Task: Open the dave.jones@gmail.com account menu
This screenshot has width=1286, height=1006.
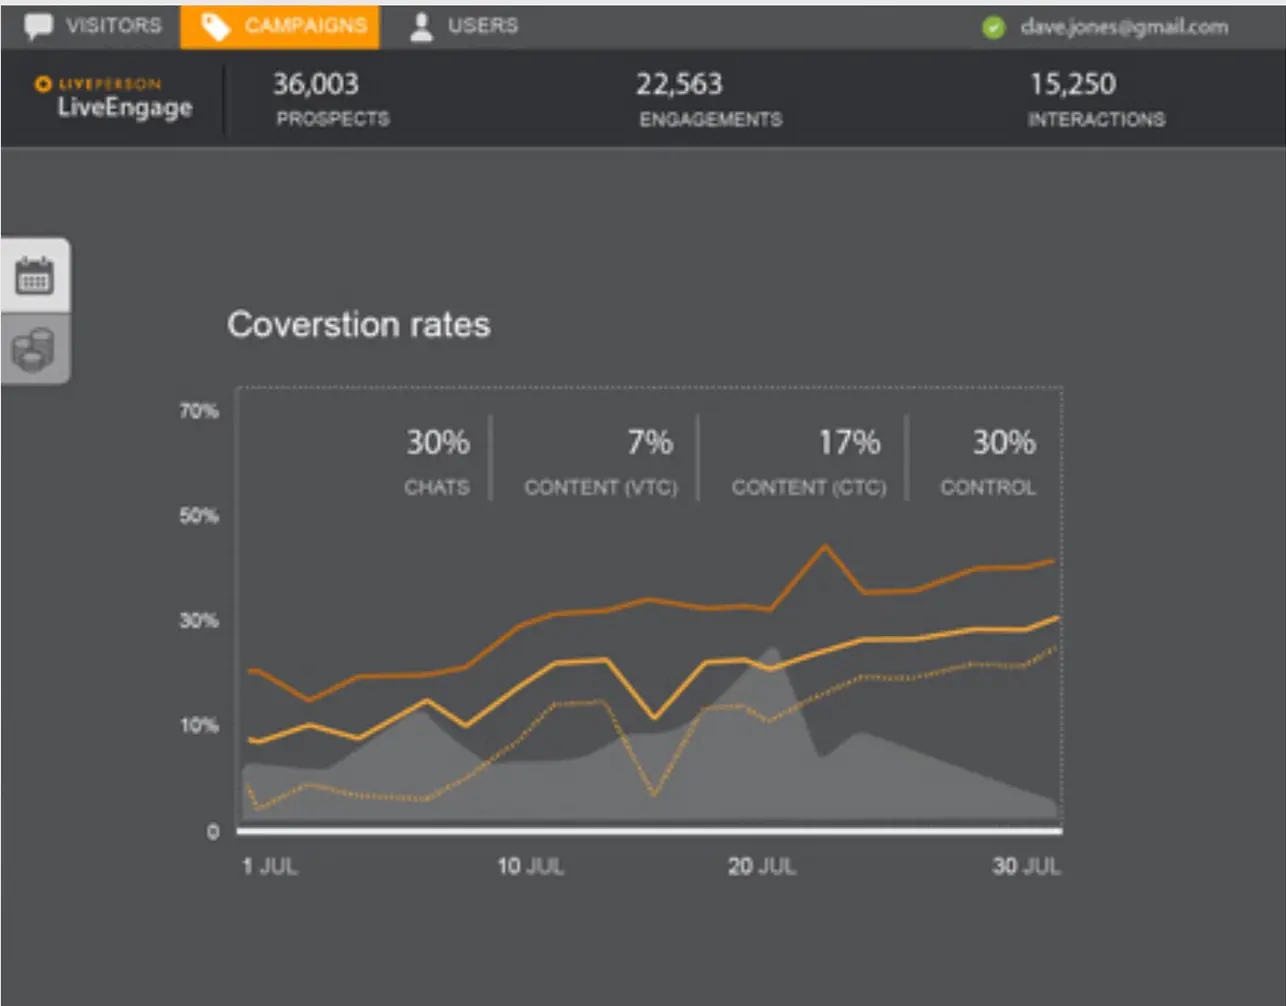Action: (1124, 28)
